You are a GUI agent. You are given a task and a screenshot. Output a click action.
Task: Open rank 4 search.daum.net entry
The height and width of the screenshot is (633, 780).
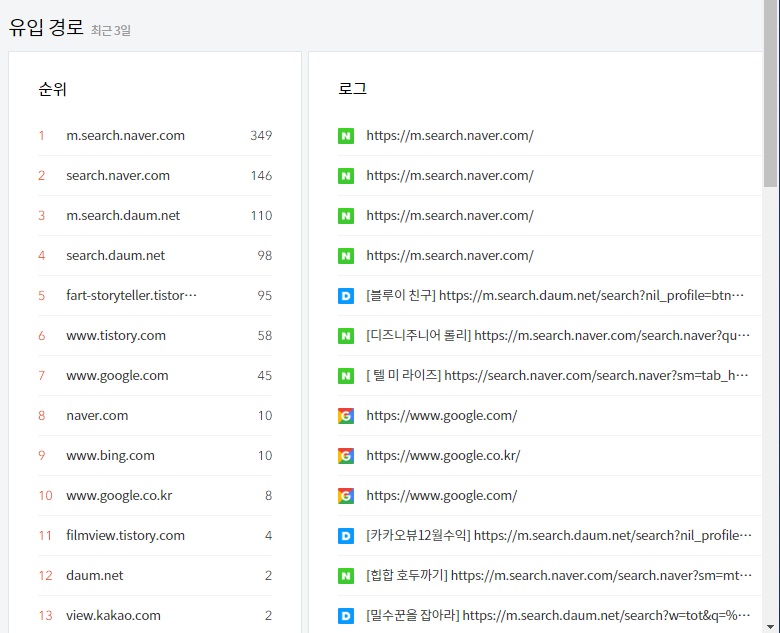pos(155,255)
